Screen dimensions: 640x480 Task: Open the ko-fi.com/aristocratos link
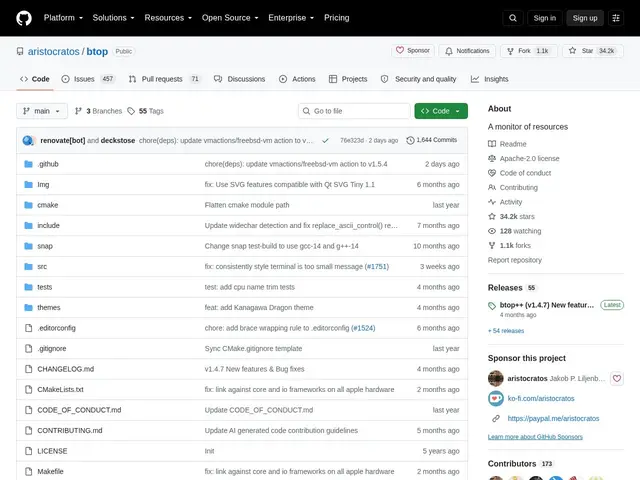point(541,398)
